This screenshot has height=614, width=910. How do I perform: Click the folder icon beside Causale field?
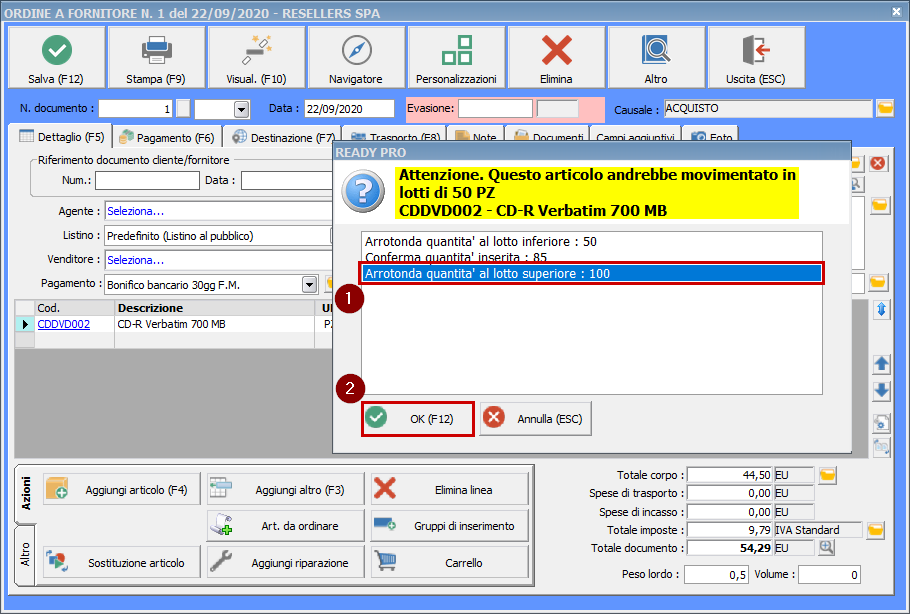click(884, 109)
